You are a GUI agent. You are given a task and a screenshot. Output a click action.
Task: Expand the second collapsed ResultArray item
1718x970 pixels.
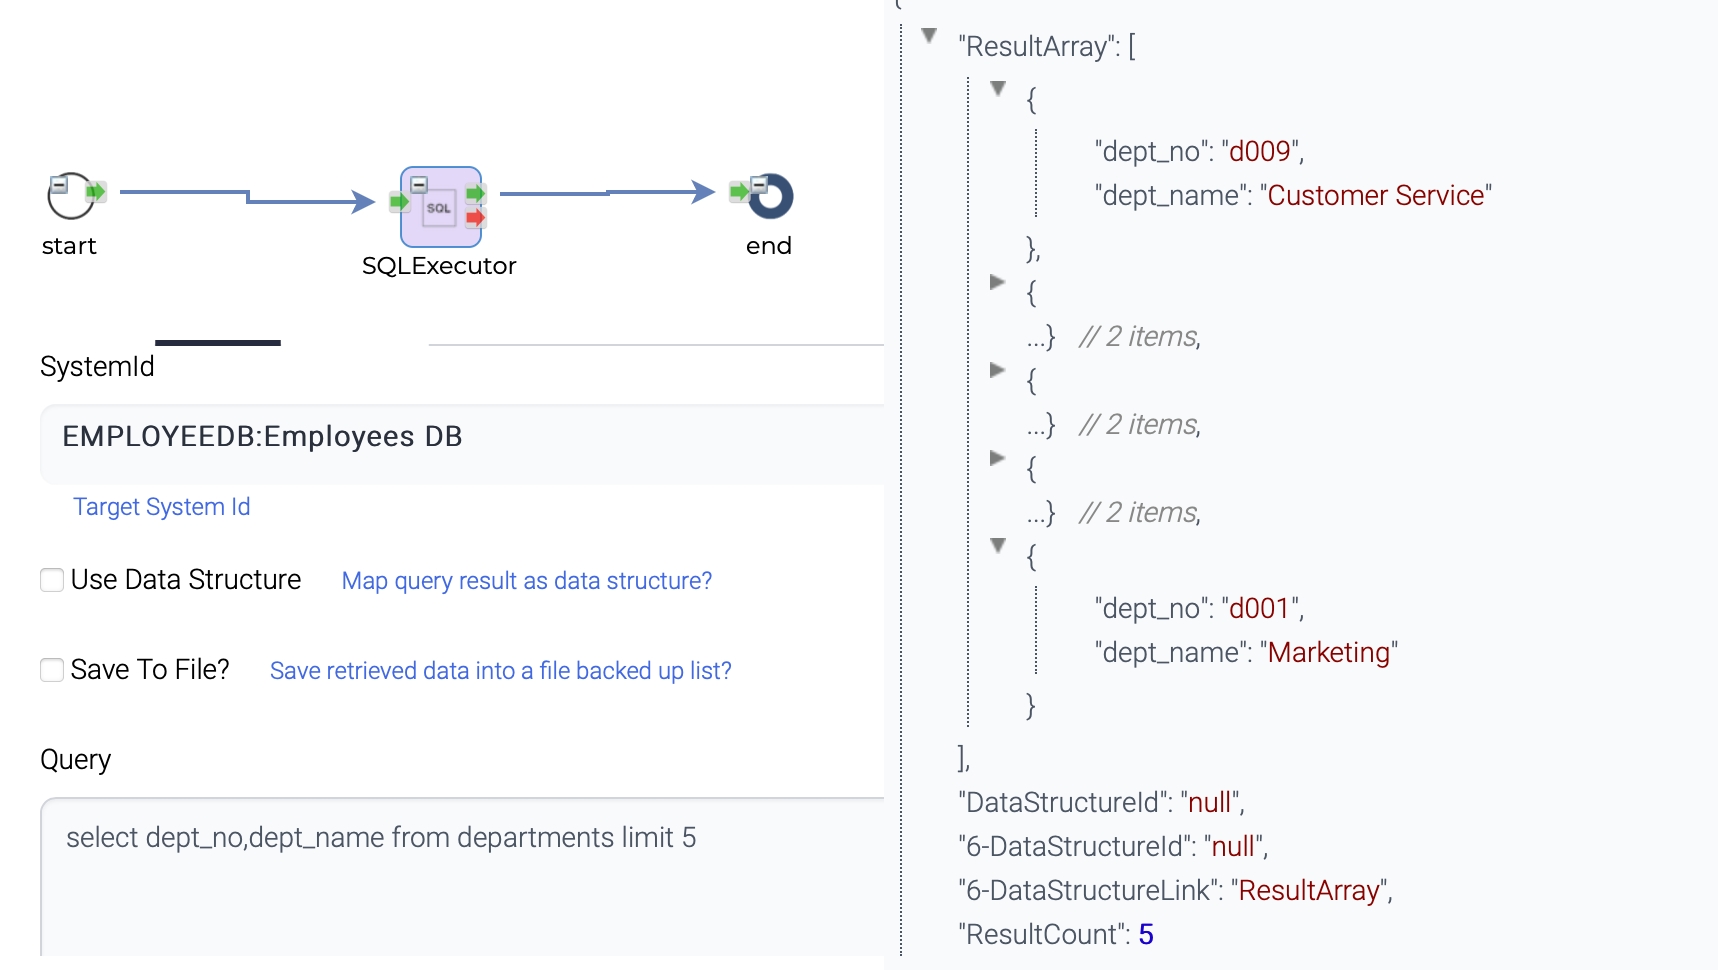click(x=997, y=282)
